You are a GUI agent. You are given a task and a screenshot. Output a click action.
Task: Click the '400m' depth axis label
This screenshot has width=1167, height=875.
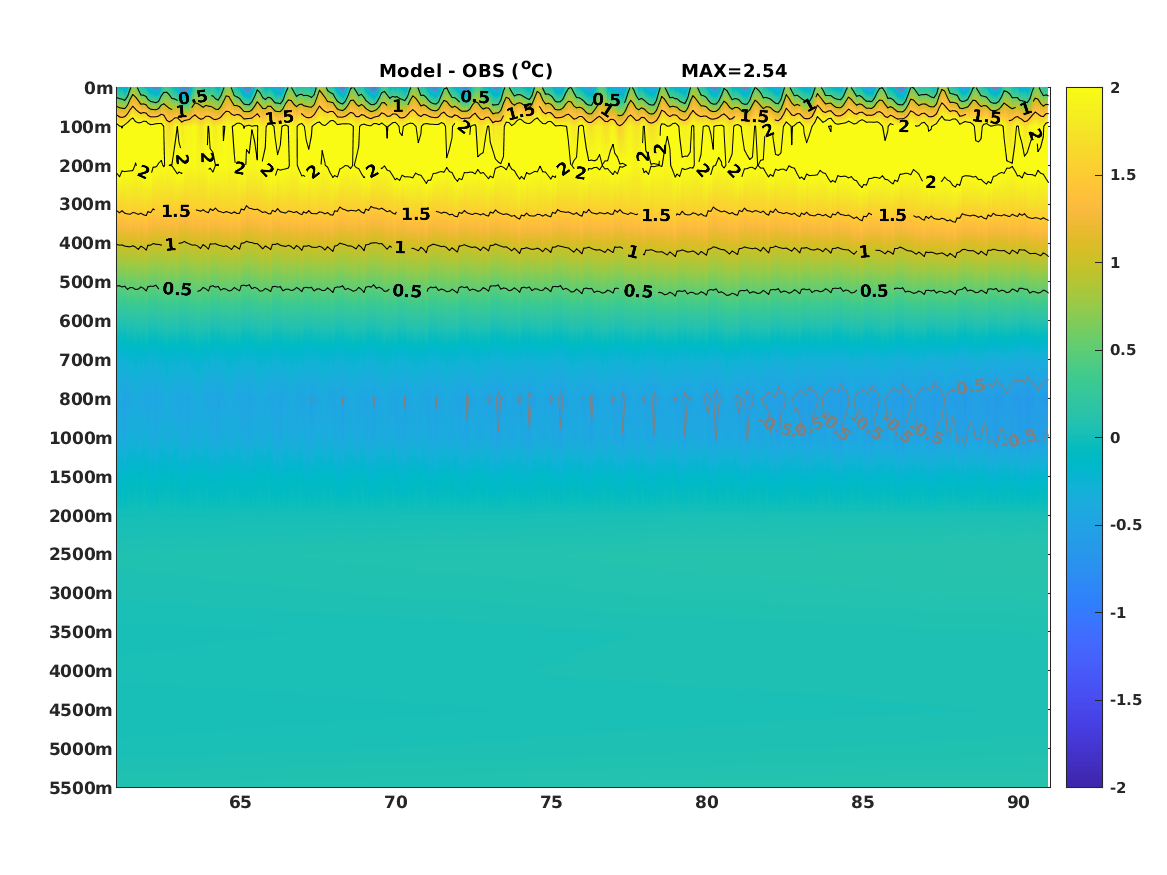point(86,243)
